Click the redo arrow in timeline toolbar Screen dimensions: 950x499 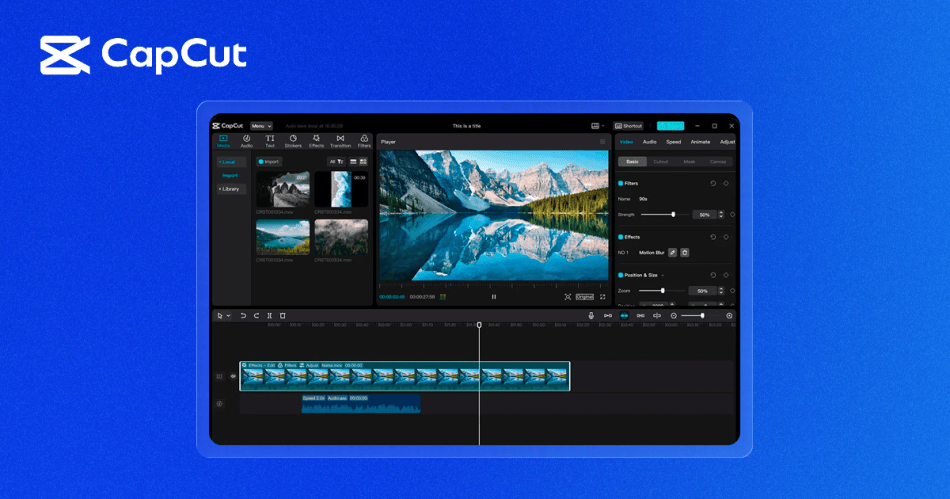click(x=256, y=316)
